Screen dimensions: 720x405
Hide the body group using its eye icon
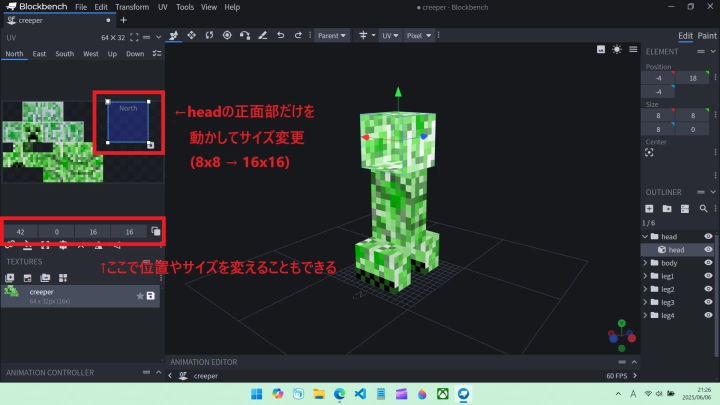click(x=708, y=262)
